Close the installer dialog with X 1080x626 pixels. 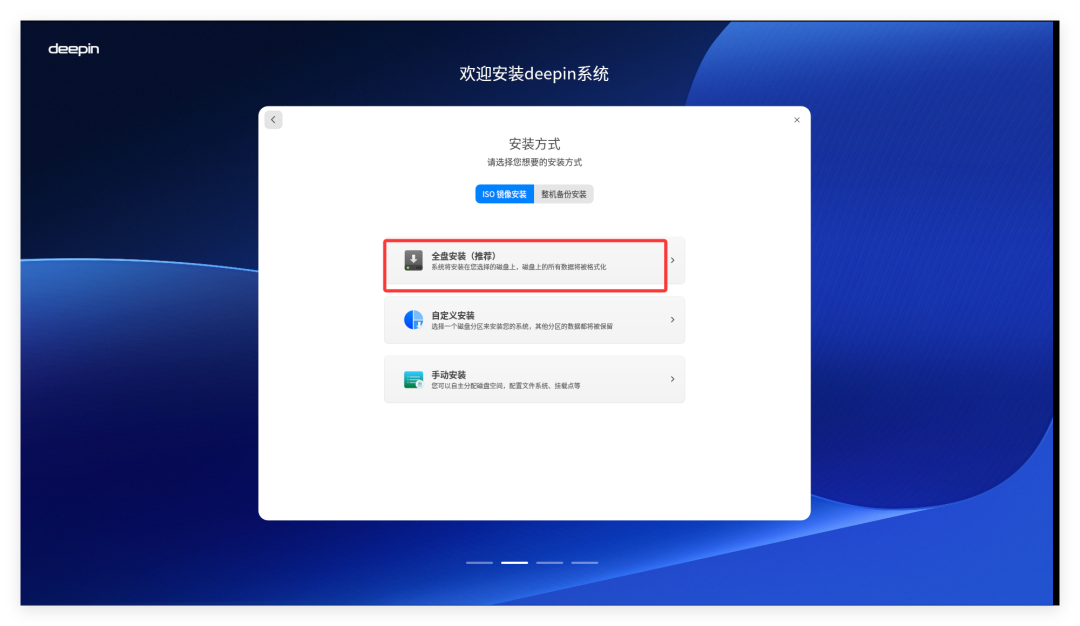point(797,120)
